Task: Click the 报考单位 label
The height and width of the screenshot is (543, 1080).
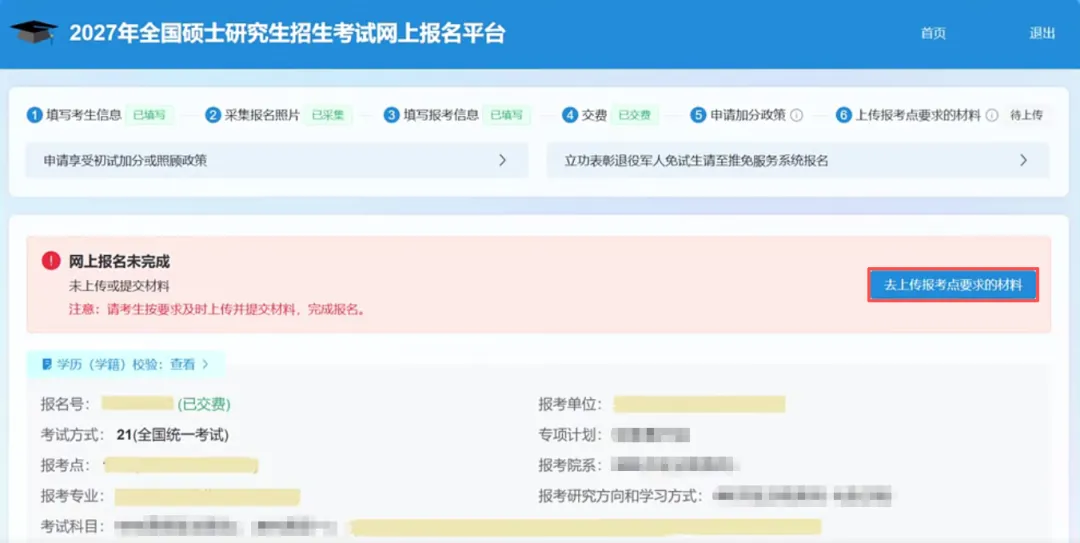Action: [x=570, y=404]
